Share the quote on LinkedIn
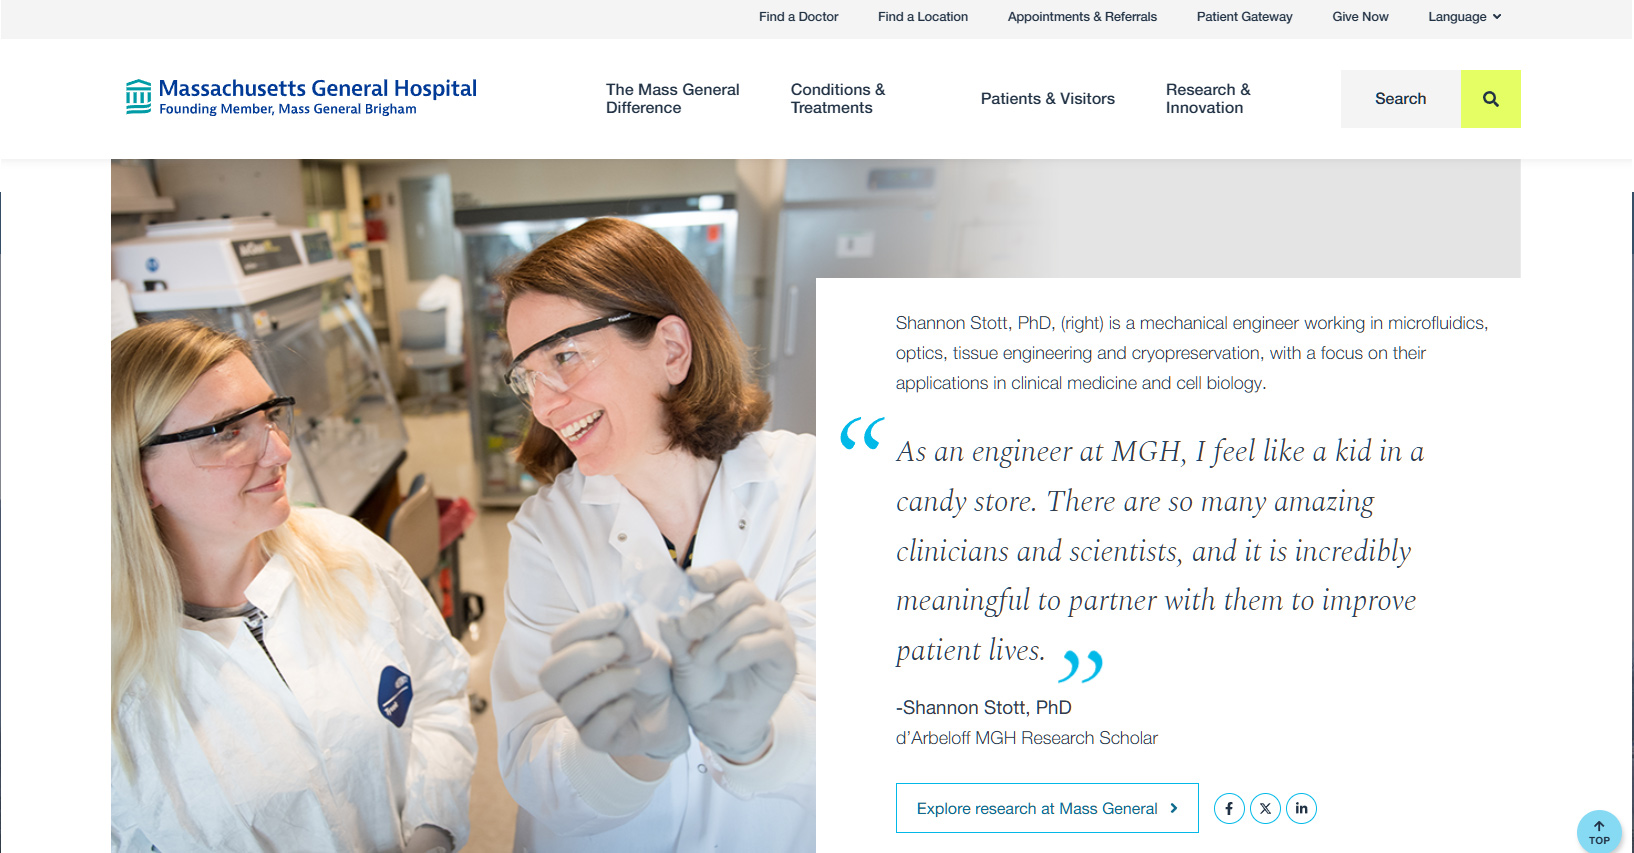Screen dimensions: 1634x853 point(1301,808)
